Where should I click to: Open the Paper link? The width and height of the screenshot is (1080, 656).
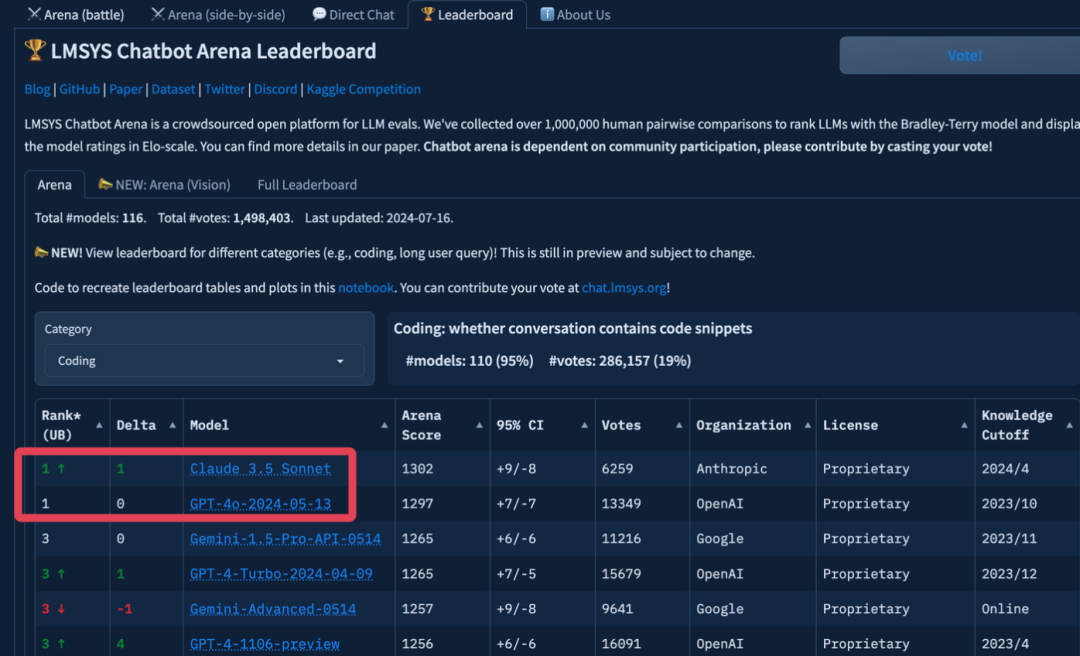coord(125,89)
